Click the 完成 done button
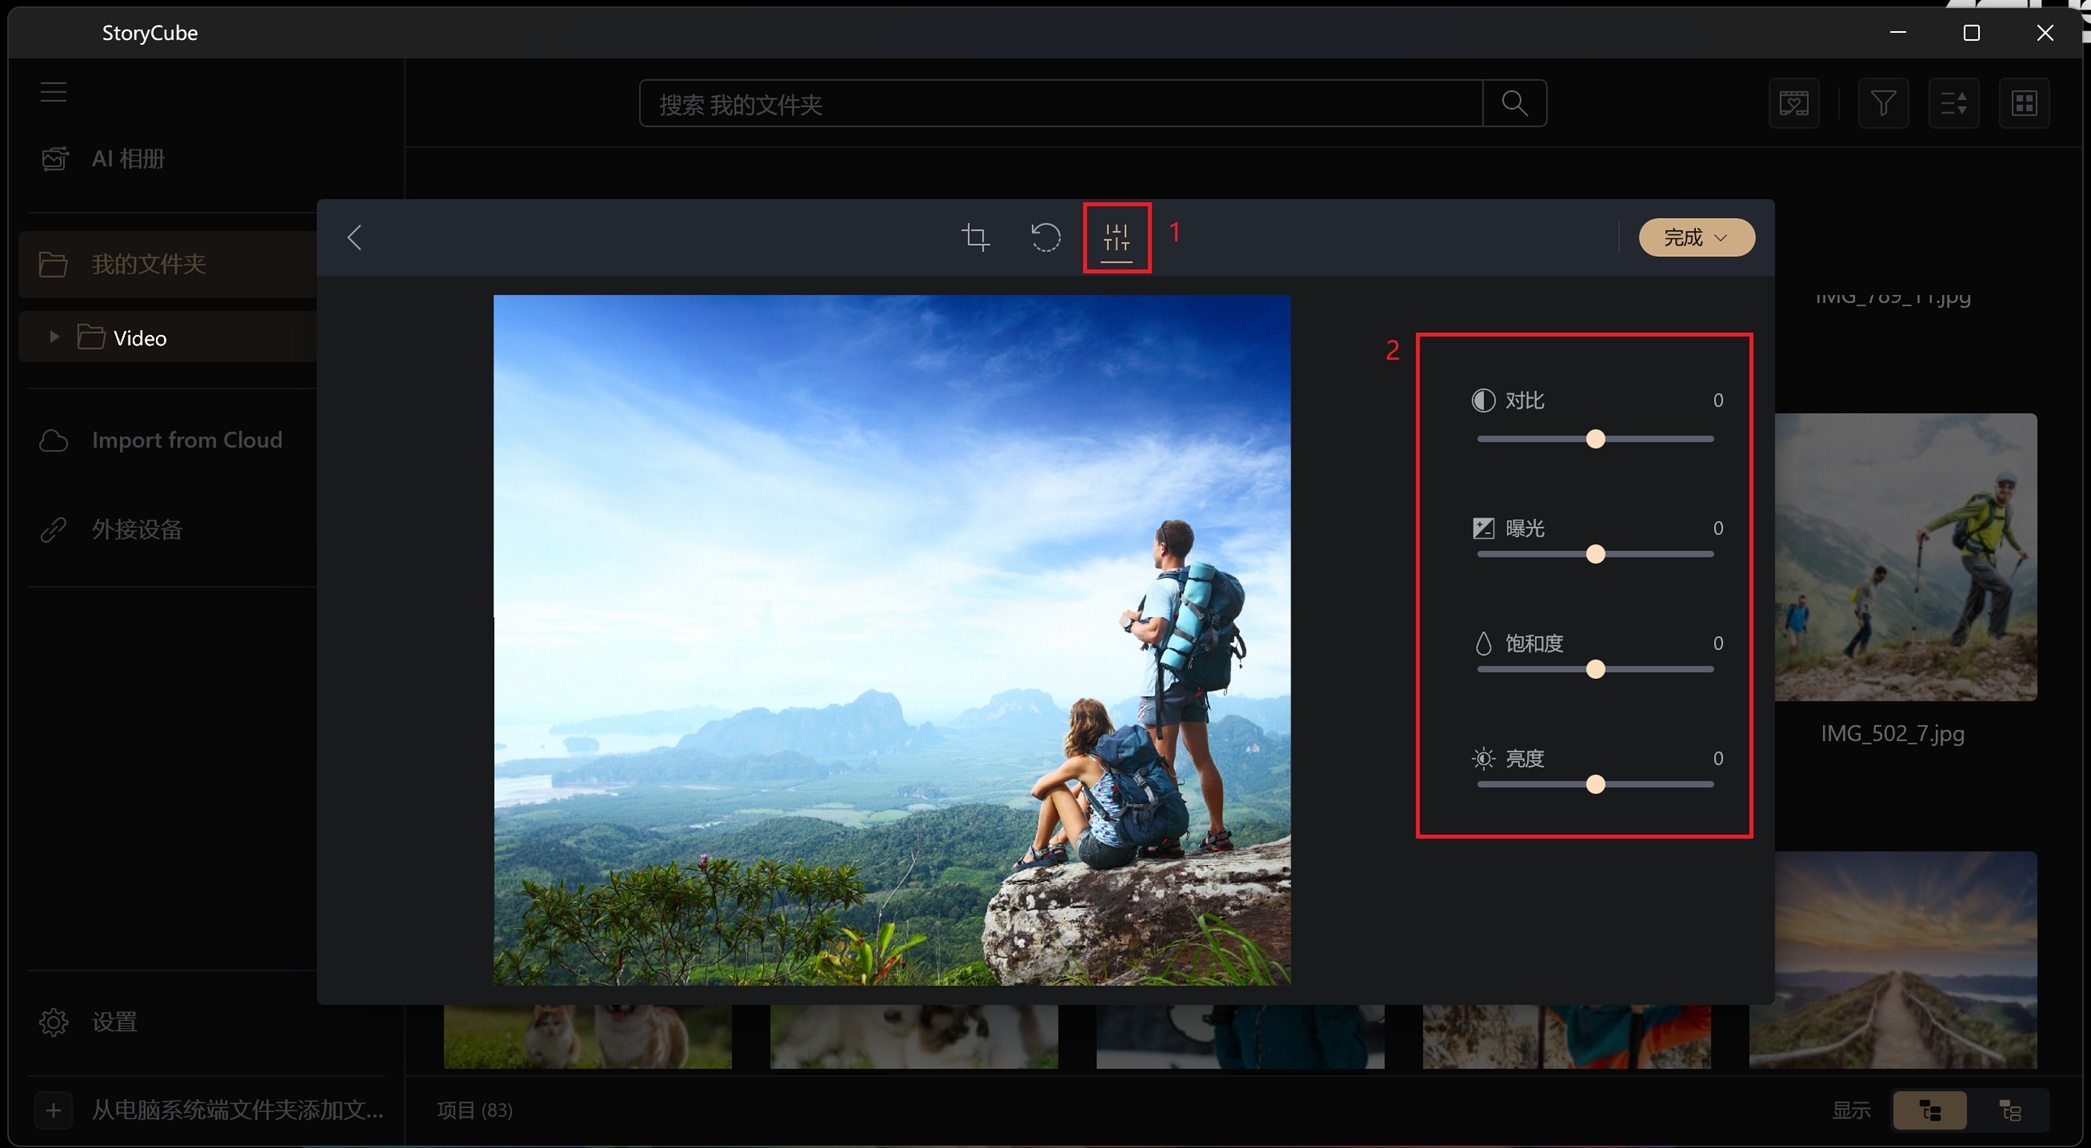The image size is (2091, 1148). [x=1696, y=237]
